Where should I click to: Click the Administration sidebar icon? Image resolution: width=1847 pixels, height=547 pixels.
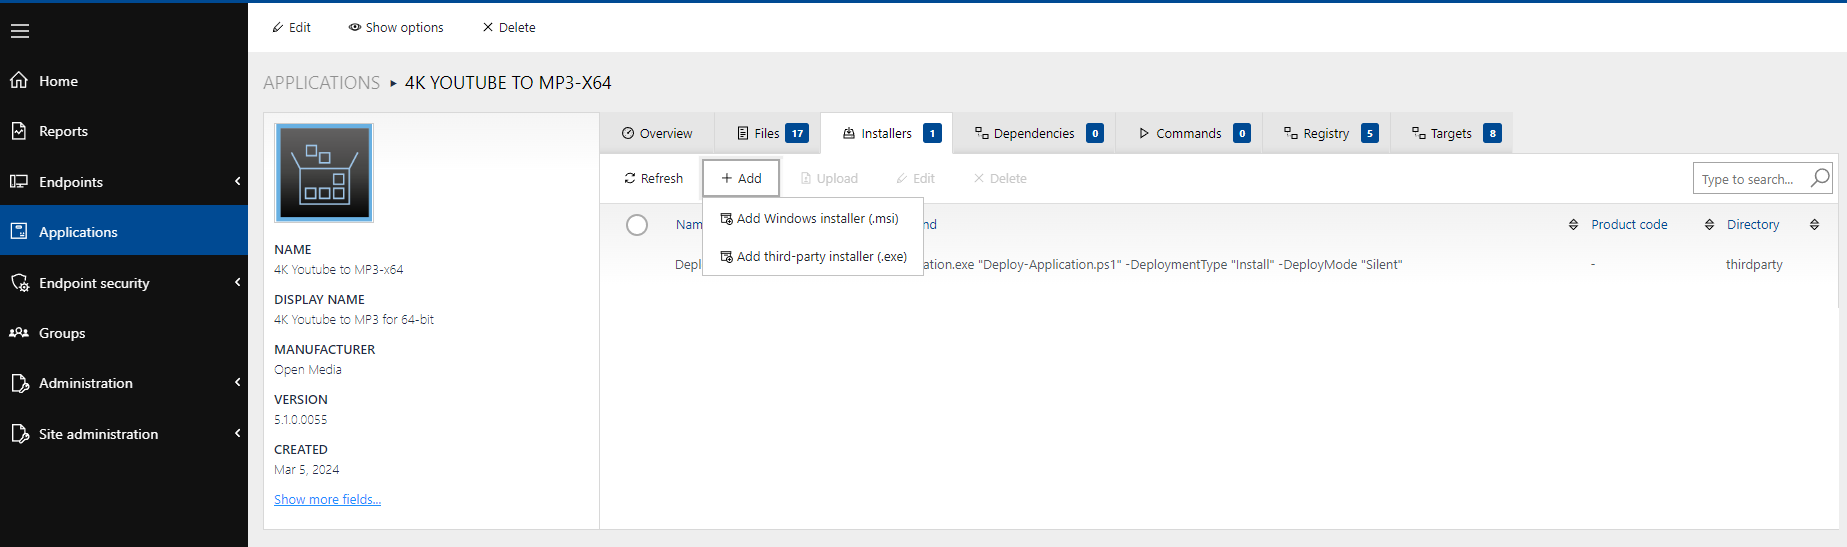tap(19, 383)
